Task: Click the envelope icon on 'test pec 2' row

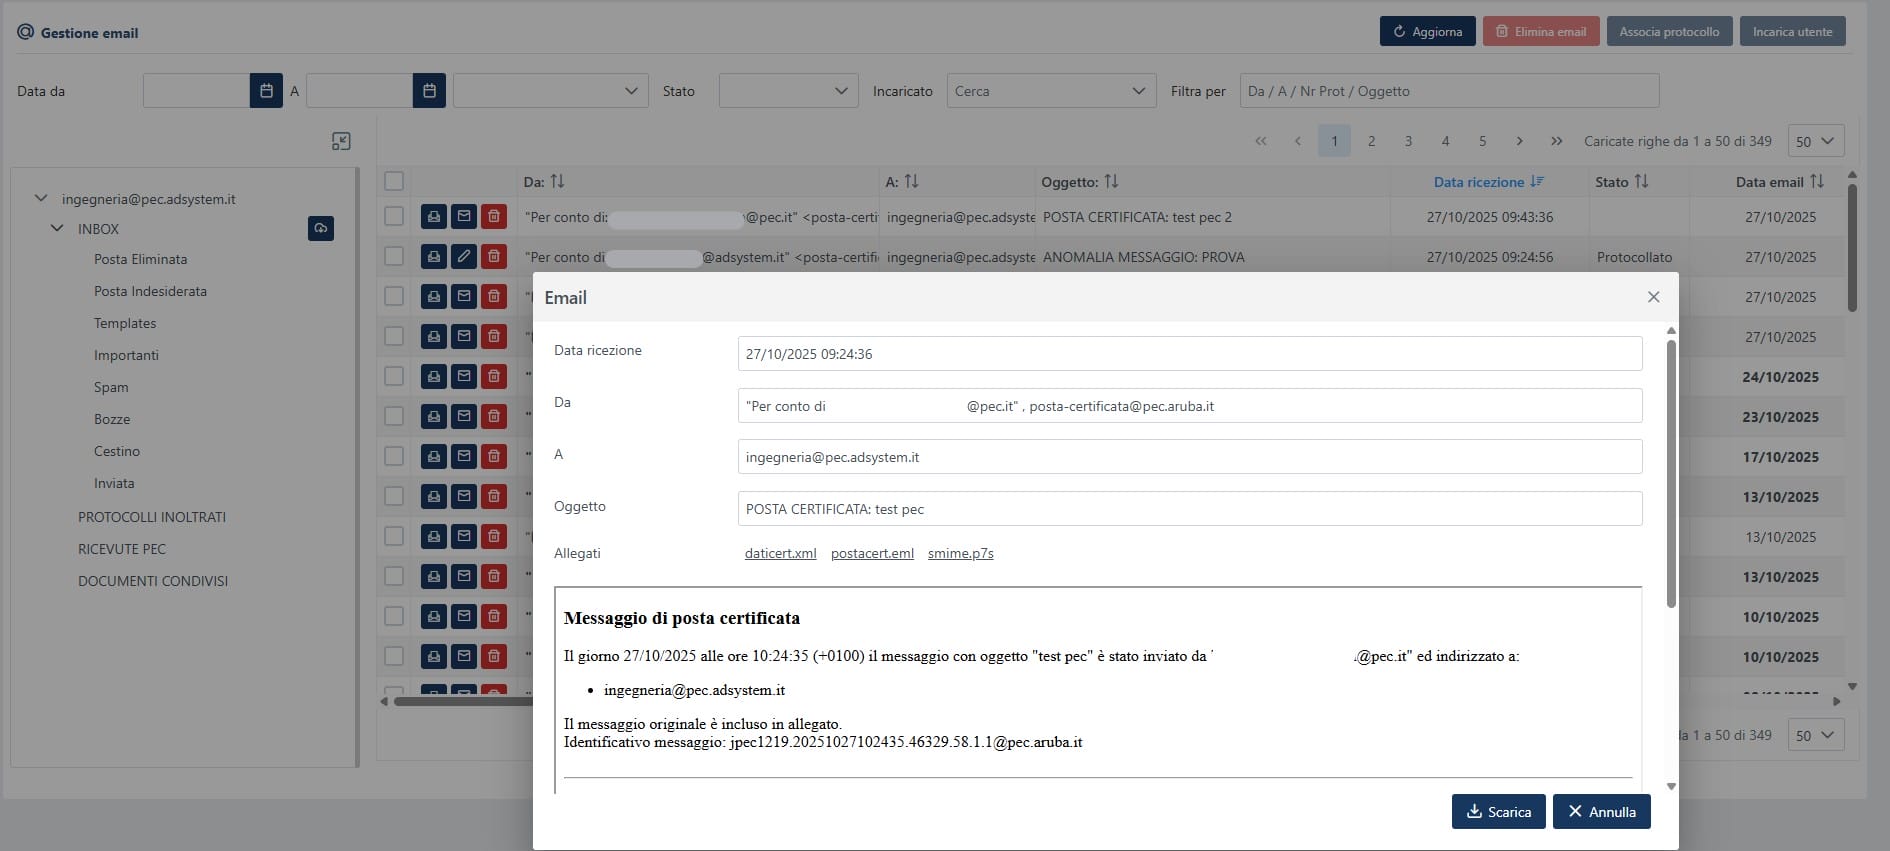Action: coord(464,216)
